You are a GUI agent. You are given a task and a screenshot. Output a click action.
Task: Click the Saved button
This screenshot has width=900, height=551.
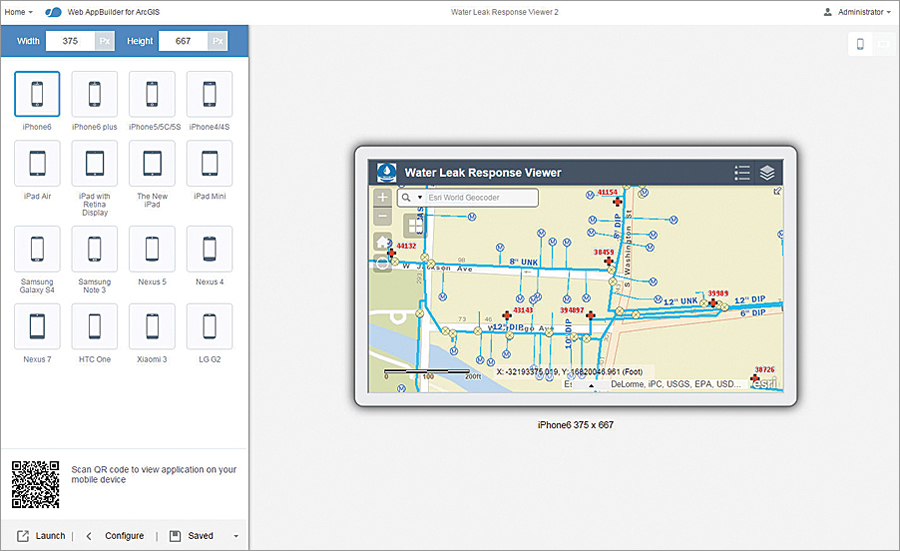coord(192,536)
